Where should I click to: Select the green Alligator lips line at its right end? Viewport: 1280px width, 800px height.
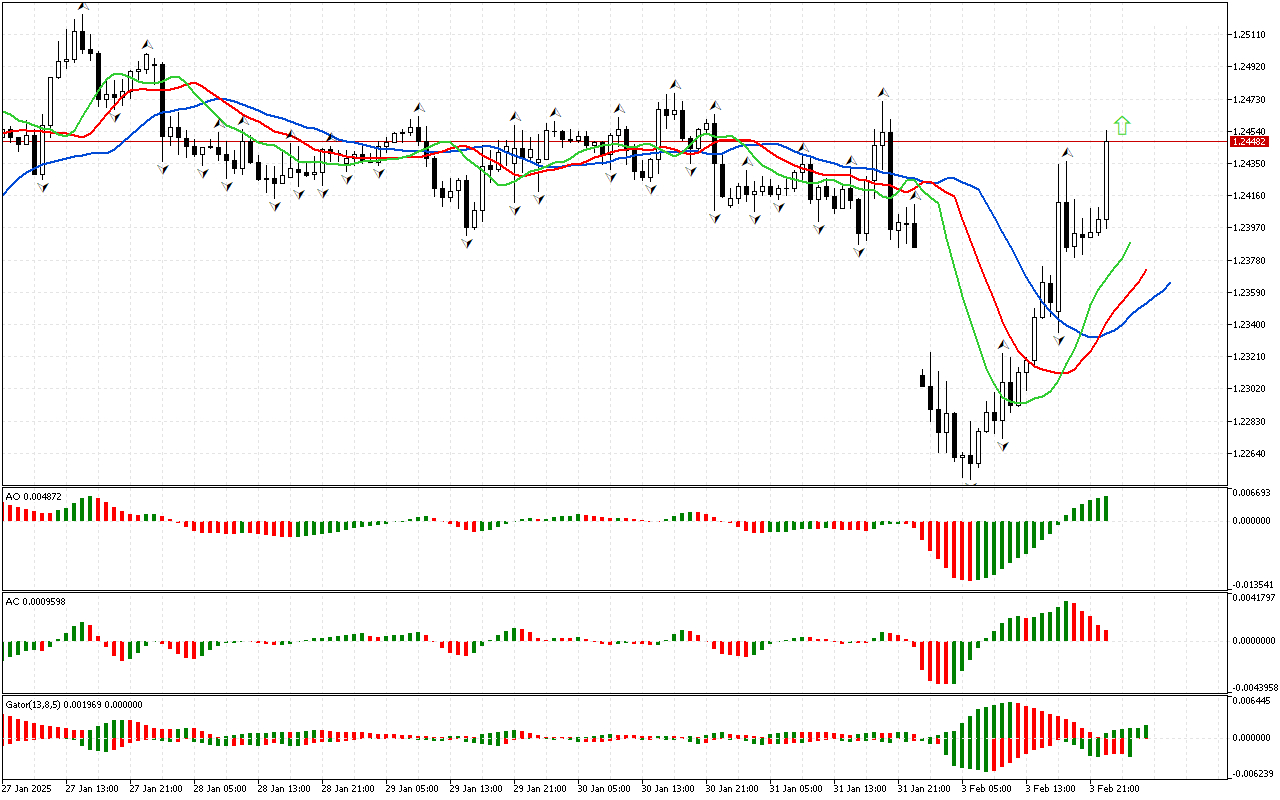click(1129, 244)
